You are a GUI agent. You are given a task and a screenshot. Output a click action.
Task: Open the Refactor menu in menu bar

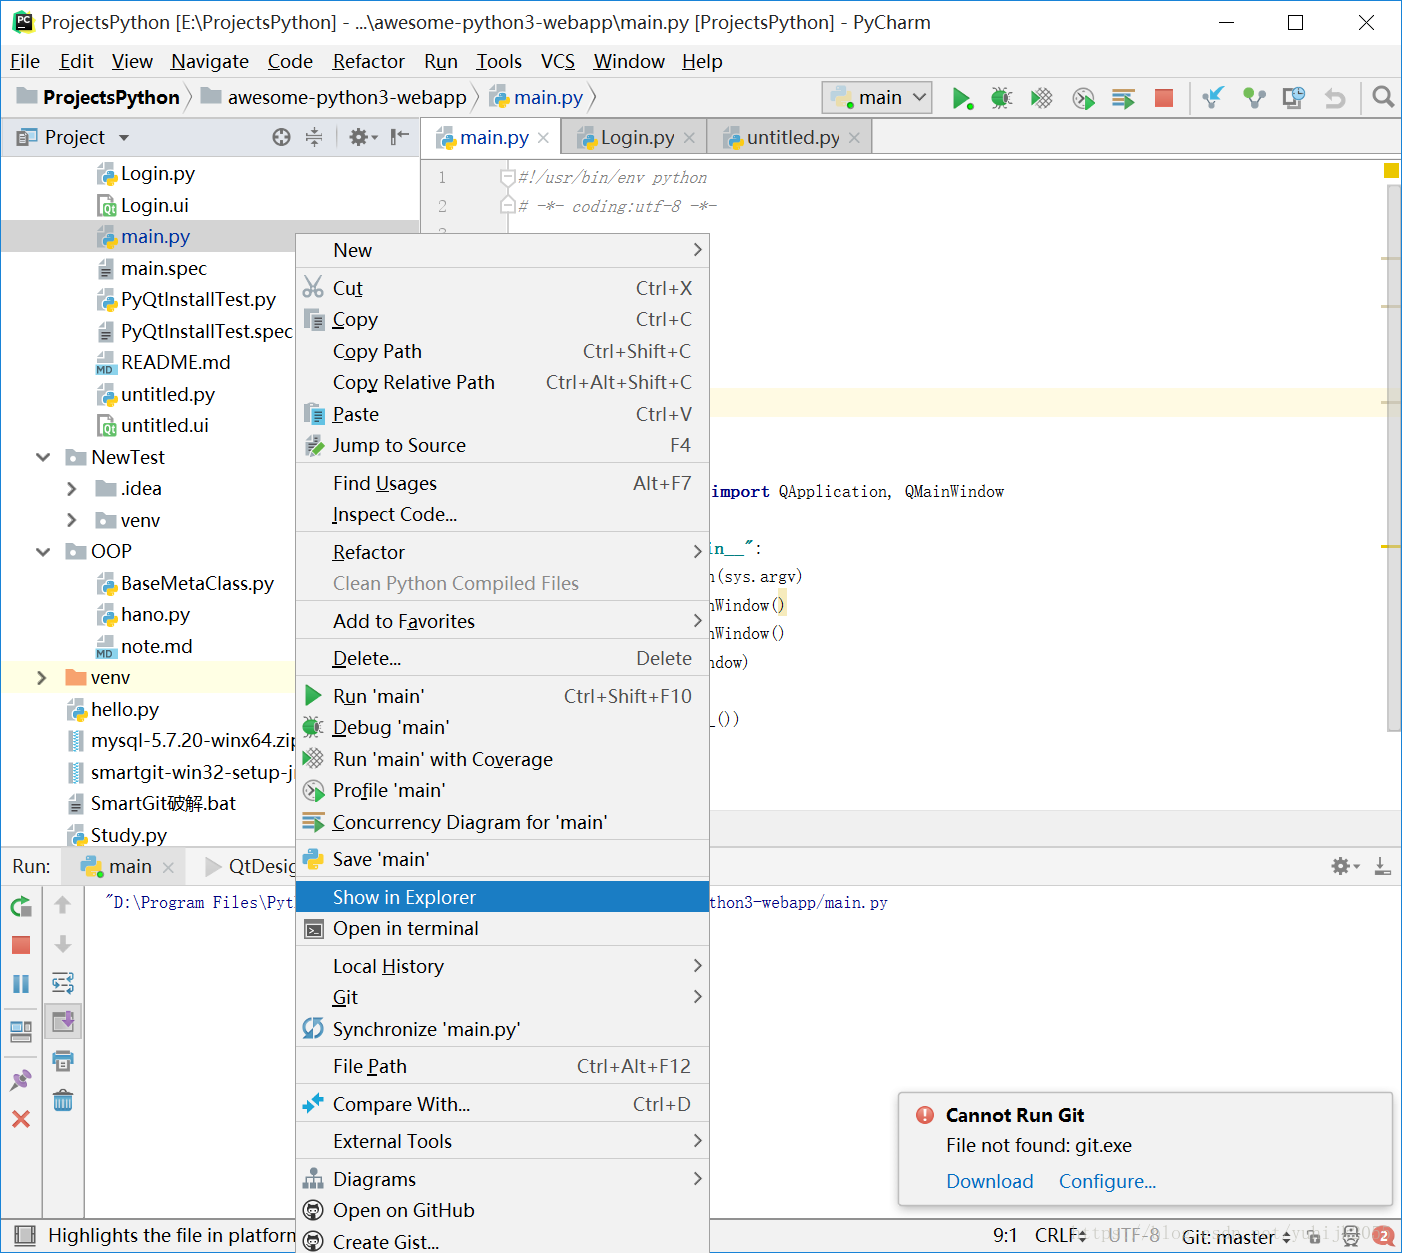tap(368, 61)
